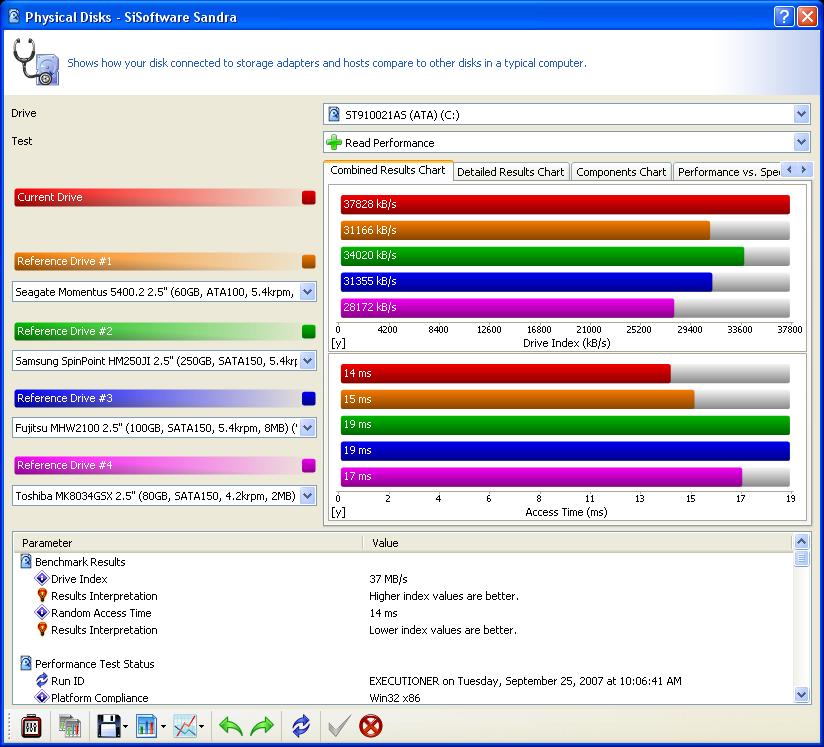Click the red cancel icon in toolbar

[371, 726]
